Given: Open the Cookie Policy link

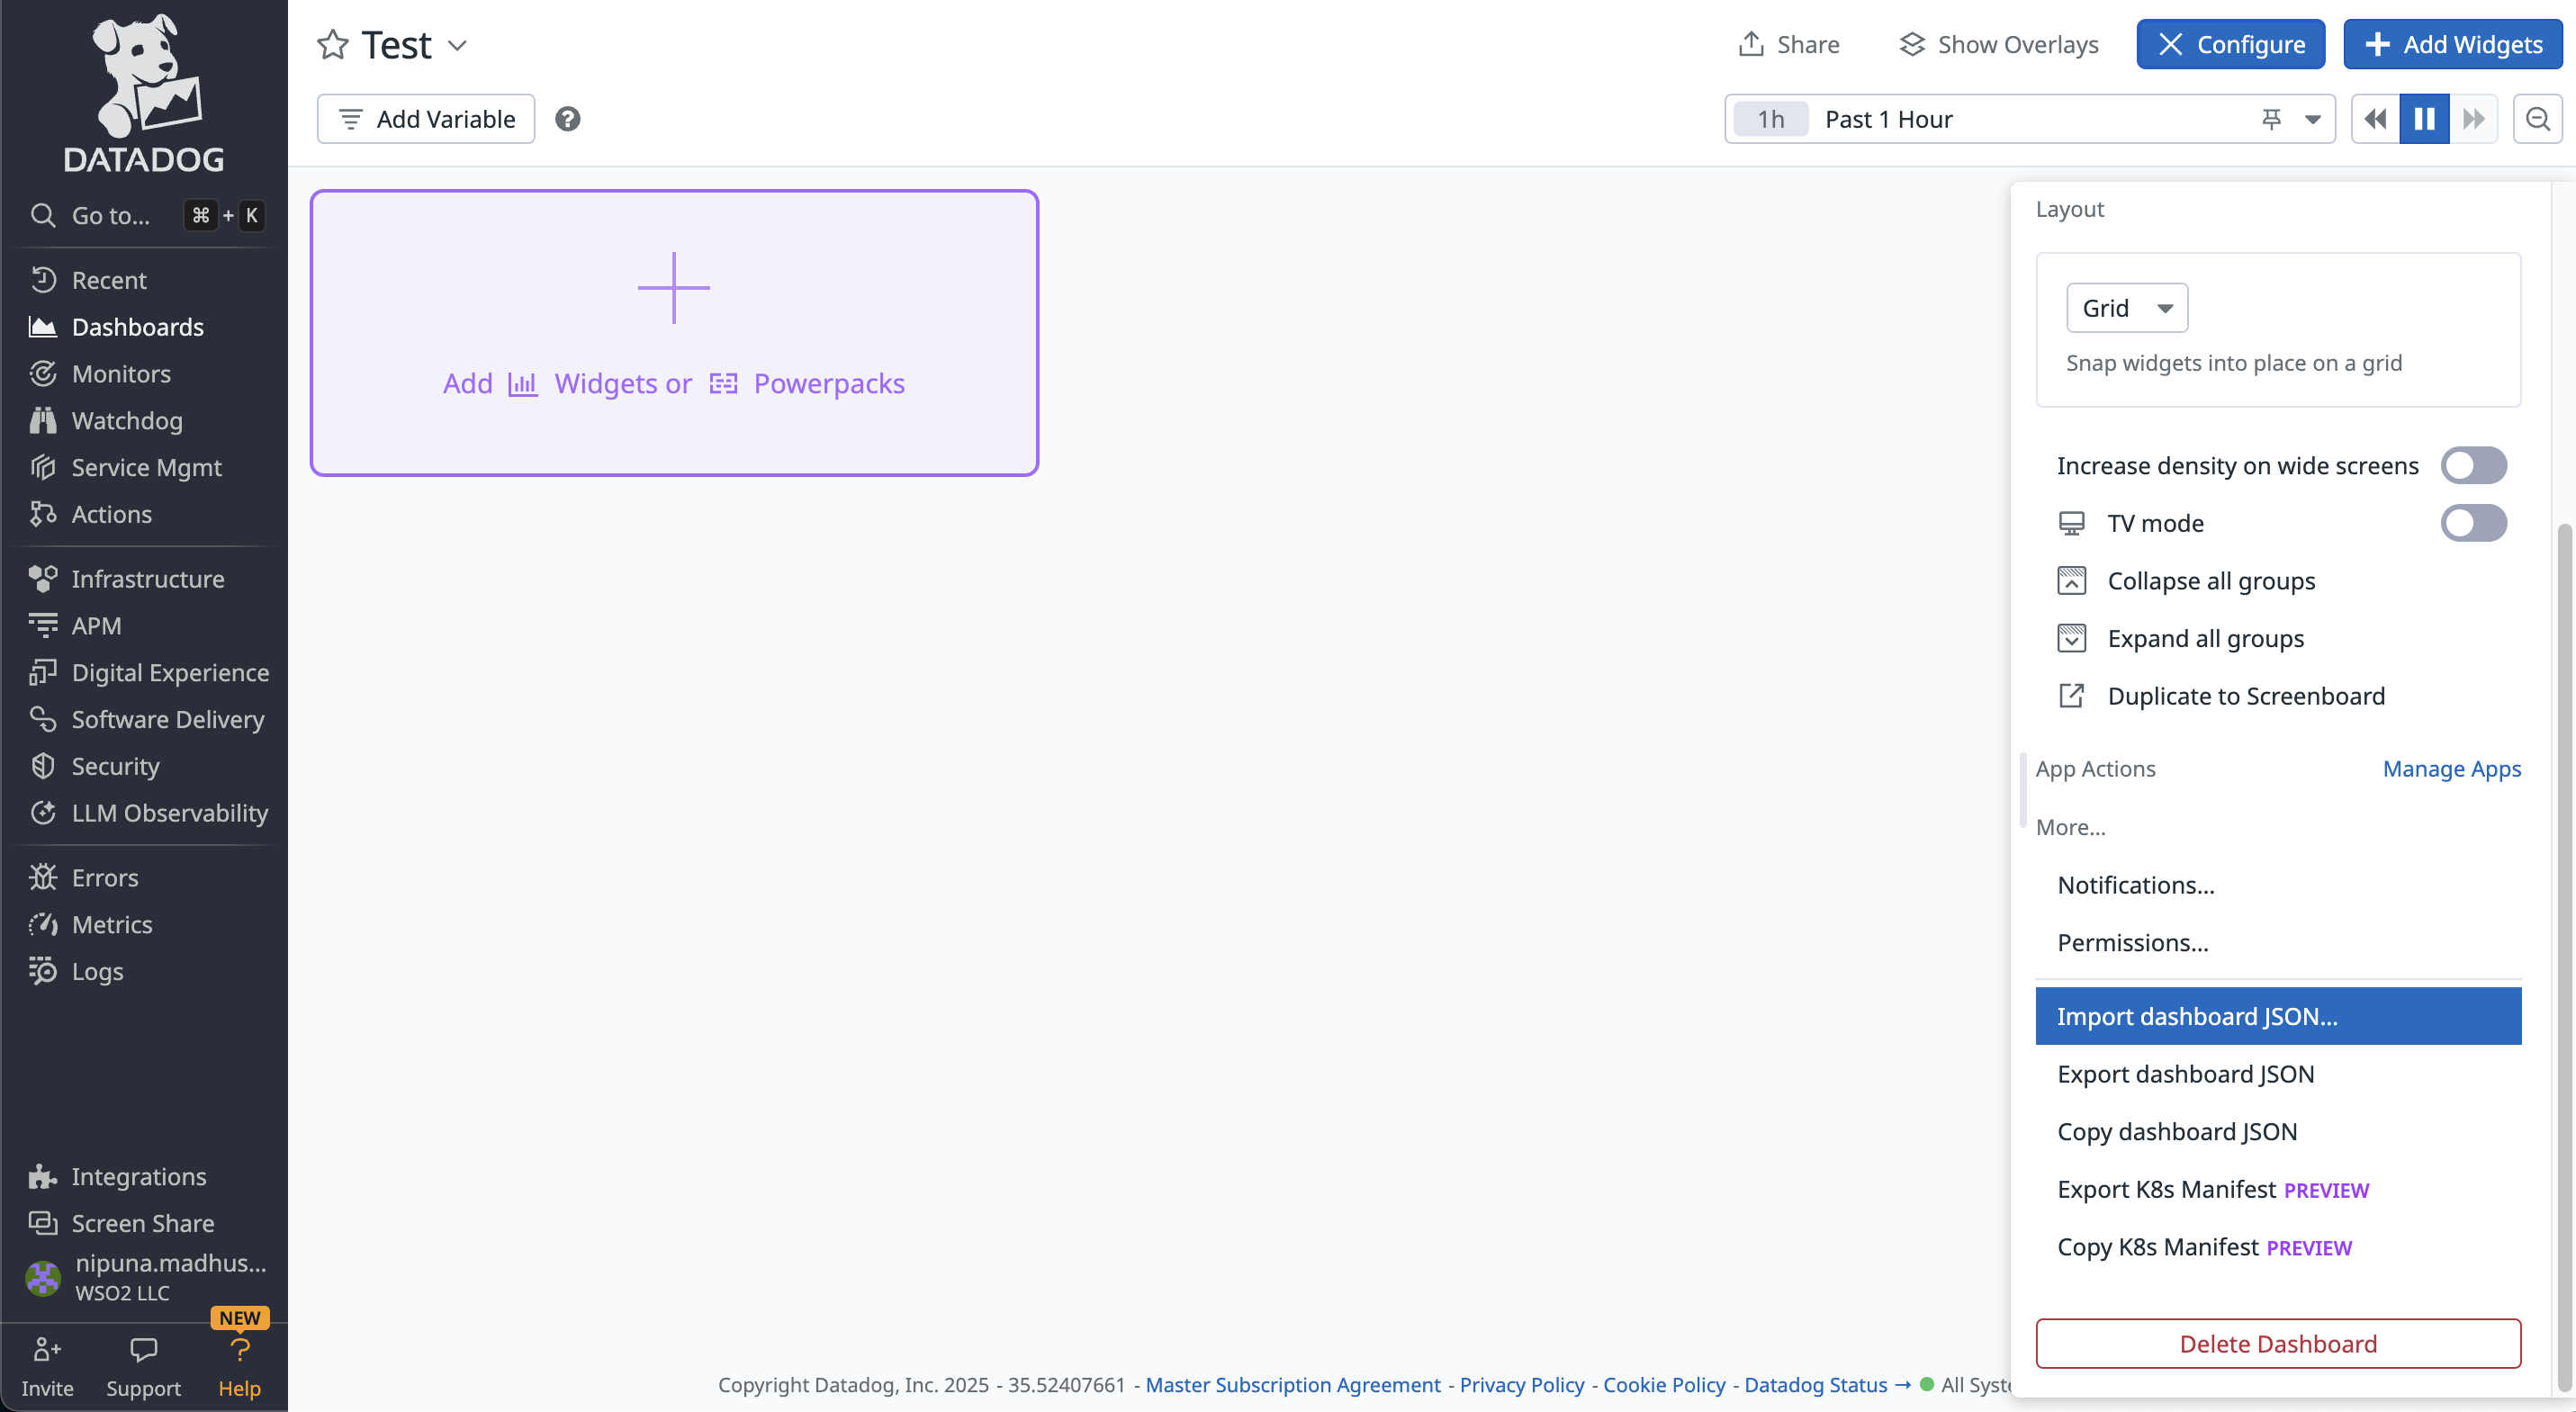Looking at the screenshot, I should coord(1665,1385).
